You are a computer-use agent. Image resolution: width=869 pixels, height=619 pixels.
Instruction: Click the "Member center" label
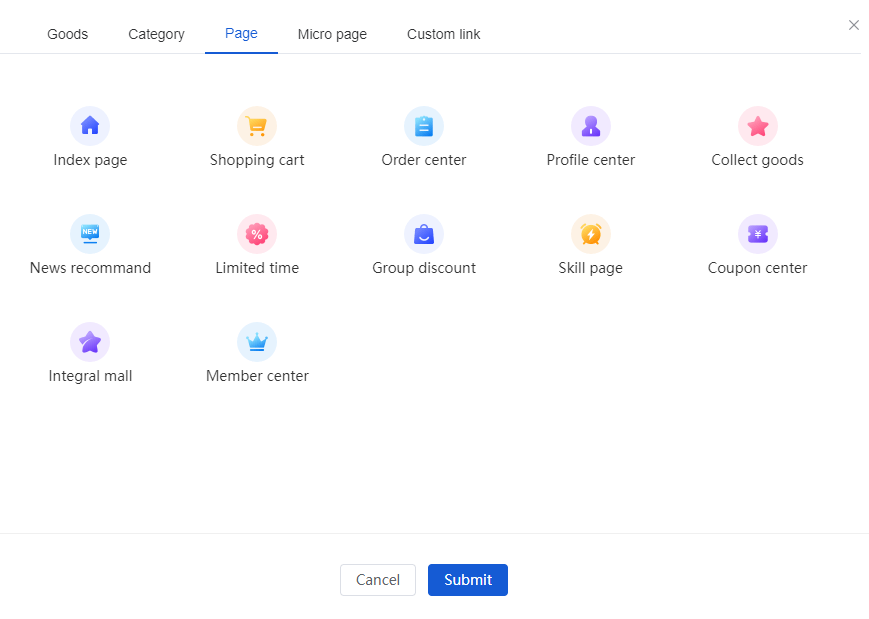257,376
